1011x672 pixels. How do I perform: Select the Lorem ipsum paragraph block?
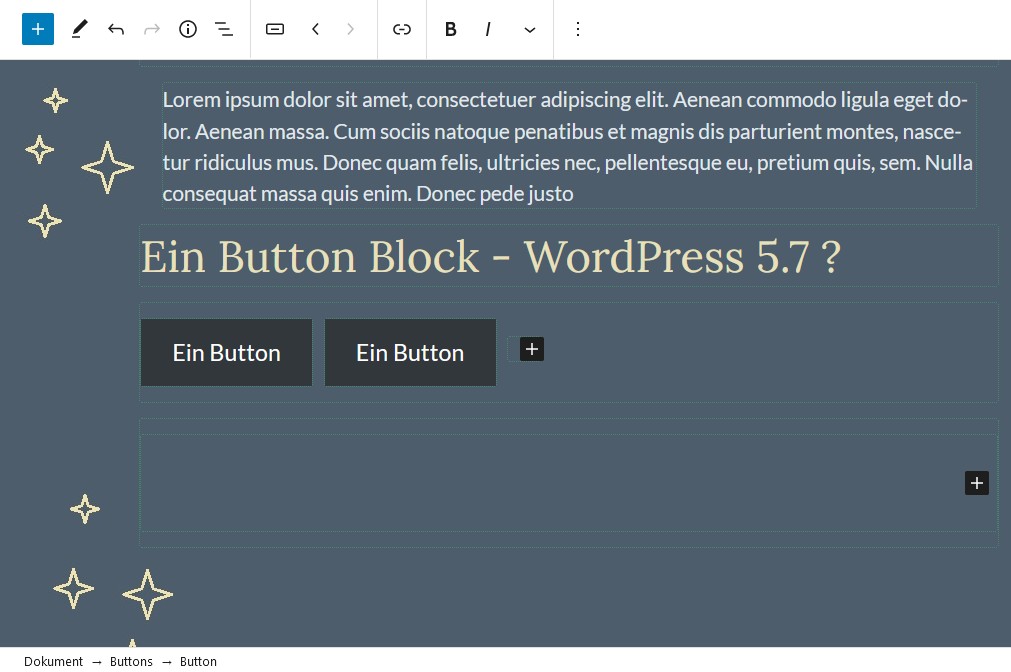(568, 146)
